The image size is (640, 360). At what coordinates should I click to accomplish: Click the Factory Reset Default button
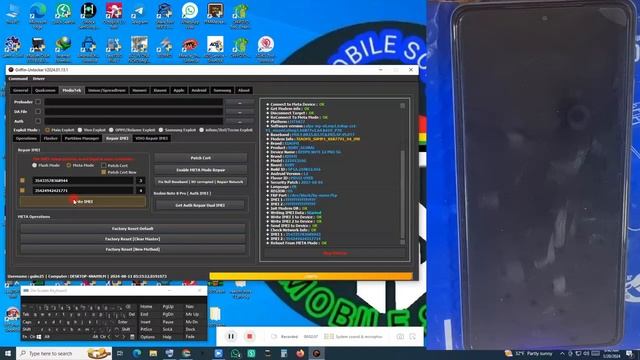[133, 229]
